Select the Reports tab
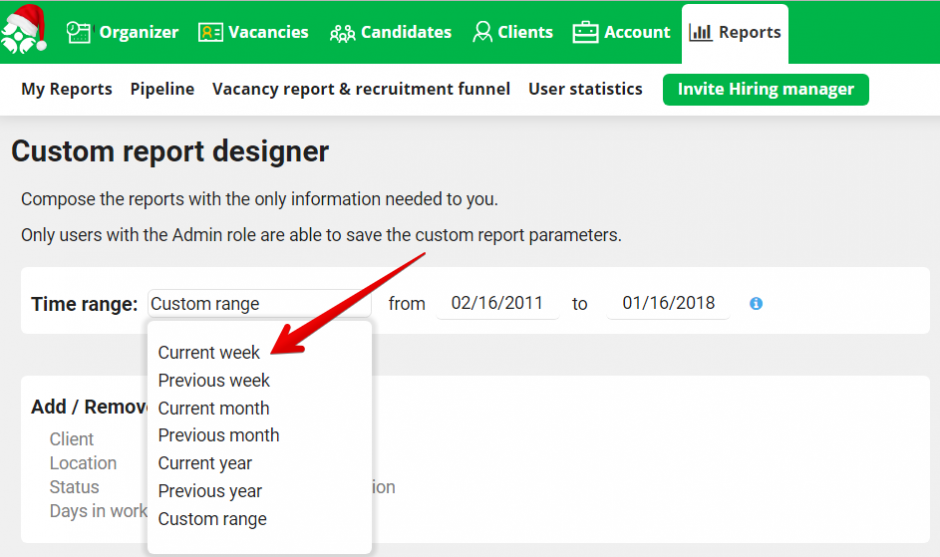Image resolution: width=940 pixels, height=557 pixels. click(x=735, y=32)
